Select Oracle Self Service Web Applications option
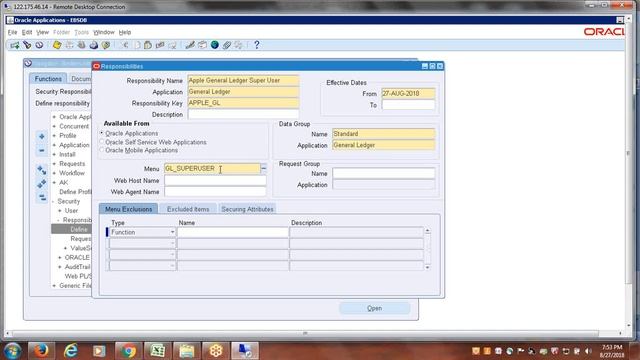Screen dimensions: 640x360 pyautogui.click(x=102, y=142)
